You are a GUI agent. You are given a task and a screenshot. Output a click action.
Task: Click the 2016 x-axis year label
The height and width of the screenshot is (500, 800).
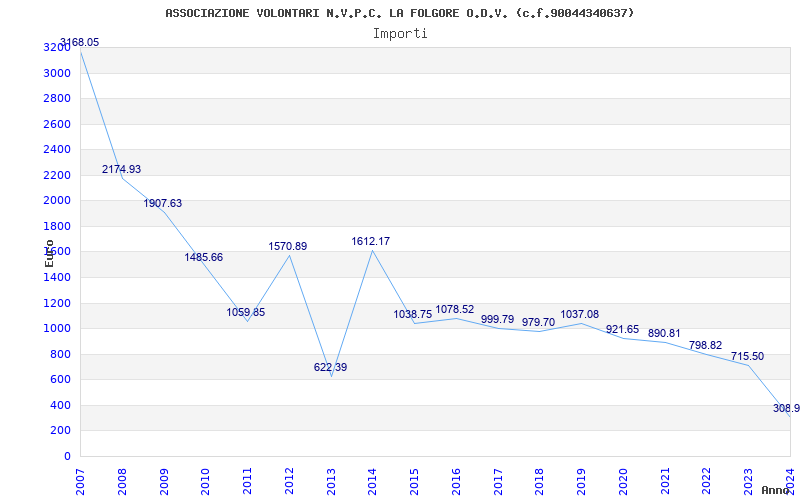pos(456,481)
